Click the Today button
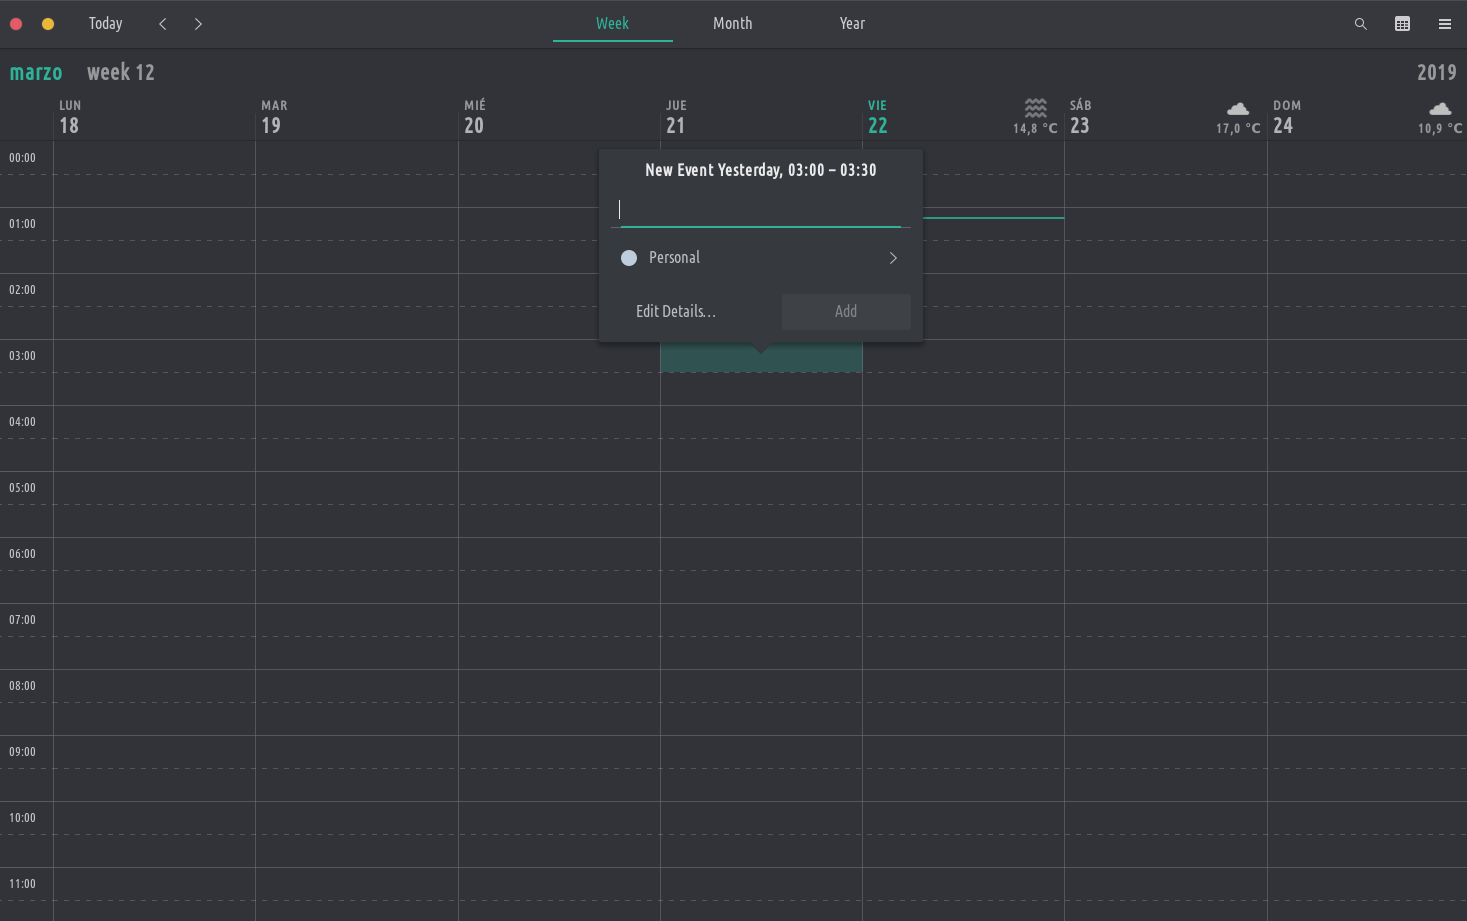 105,24
